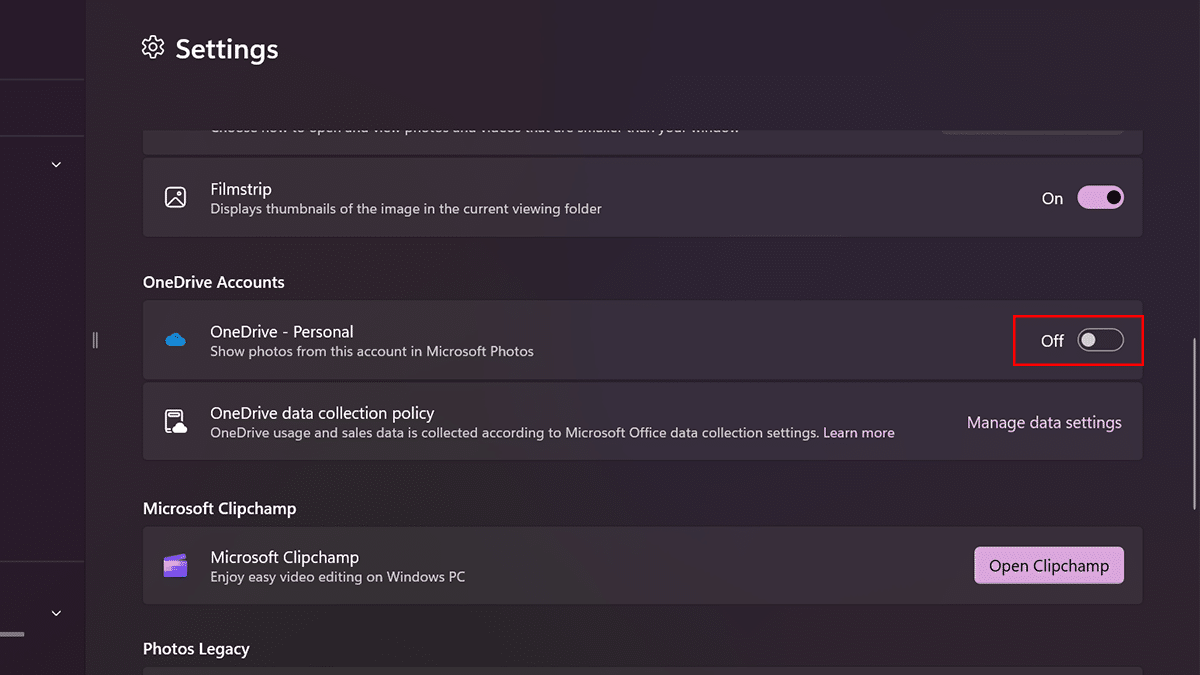Click the purple Microsoft Clipchamp icon
This screenshot has height=675, width=1200.
[176, 566]
